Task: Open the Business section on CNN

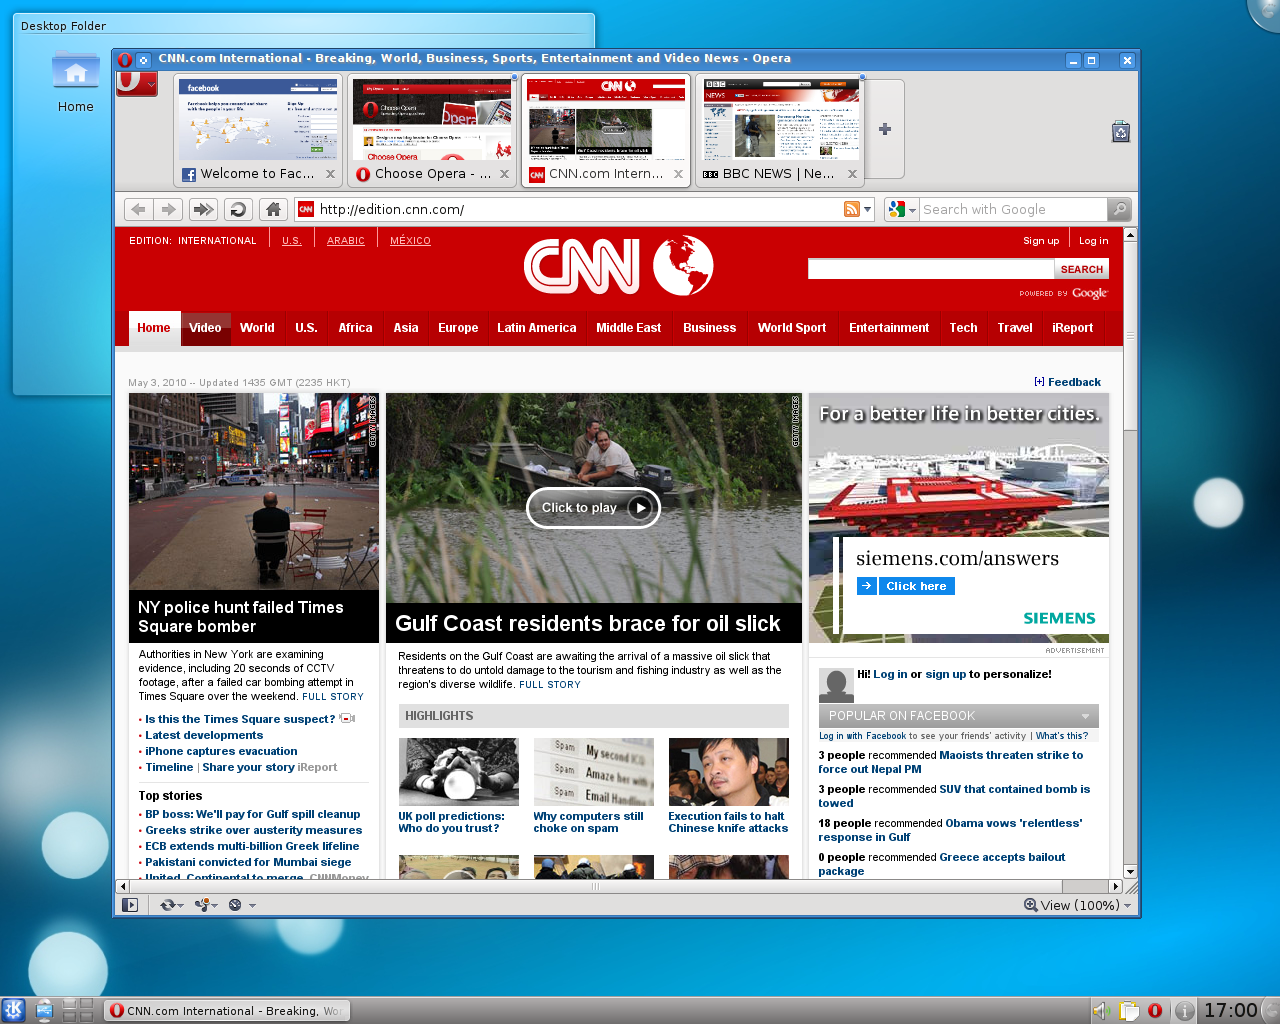Action: [x=710, y=328]
